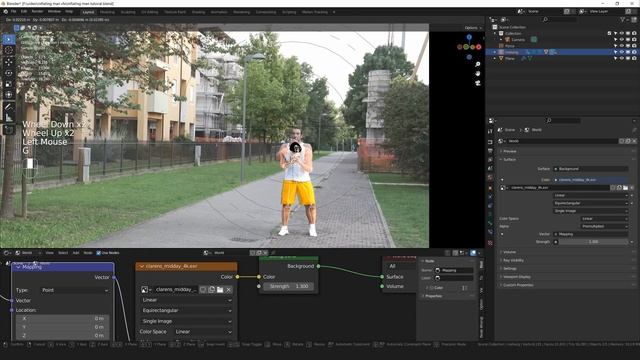The width and height of the screenshot is (640, 360).
Task: Toggle camera view icon in viewport
Action: pos(478,83)
